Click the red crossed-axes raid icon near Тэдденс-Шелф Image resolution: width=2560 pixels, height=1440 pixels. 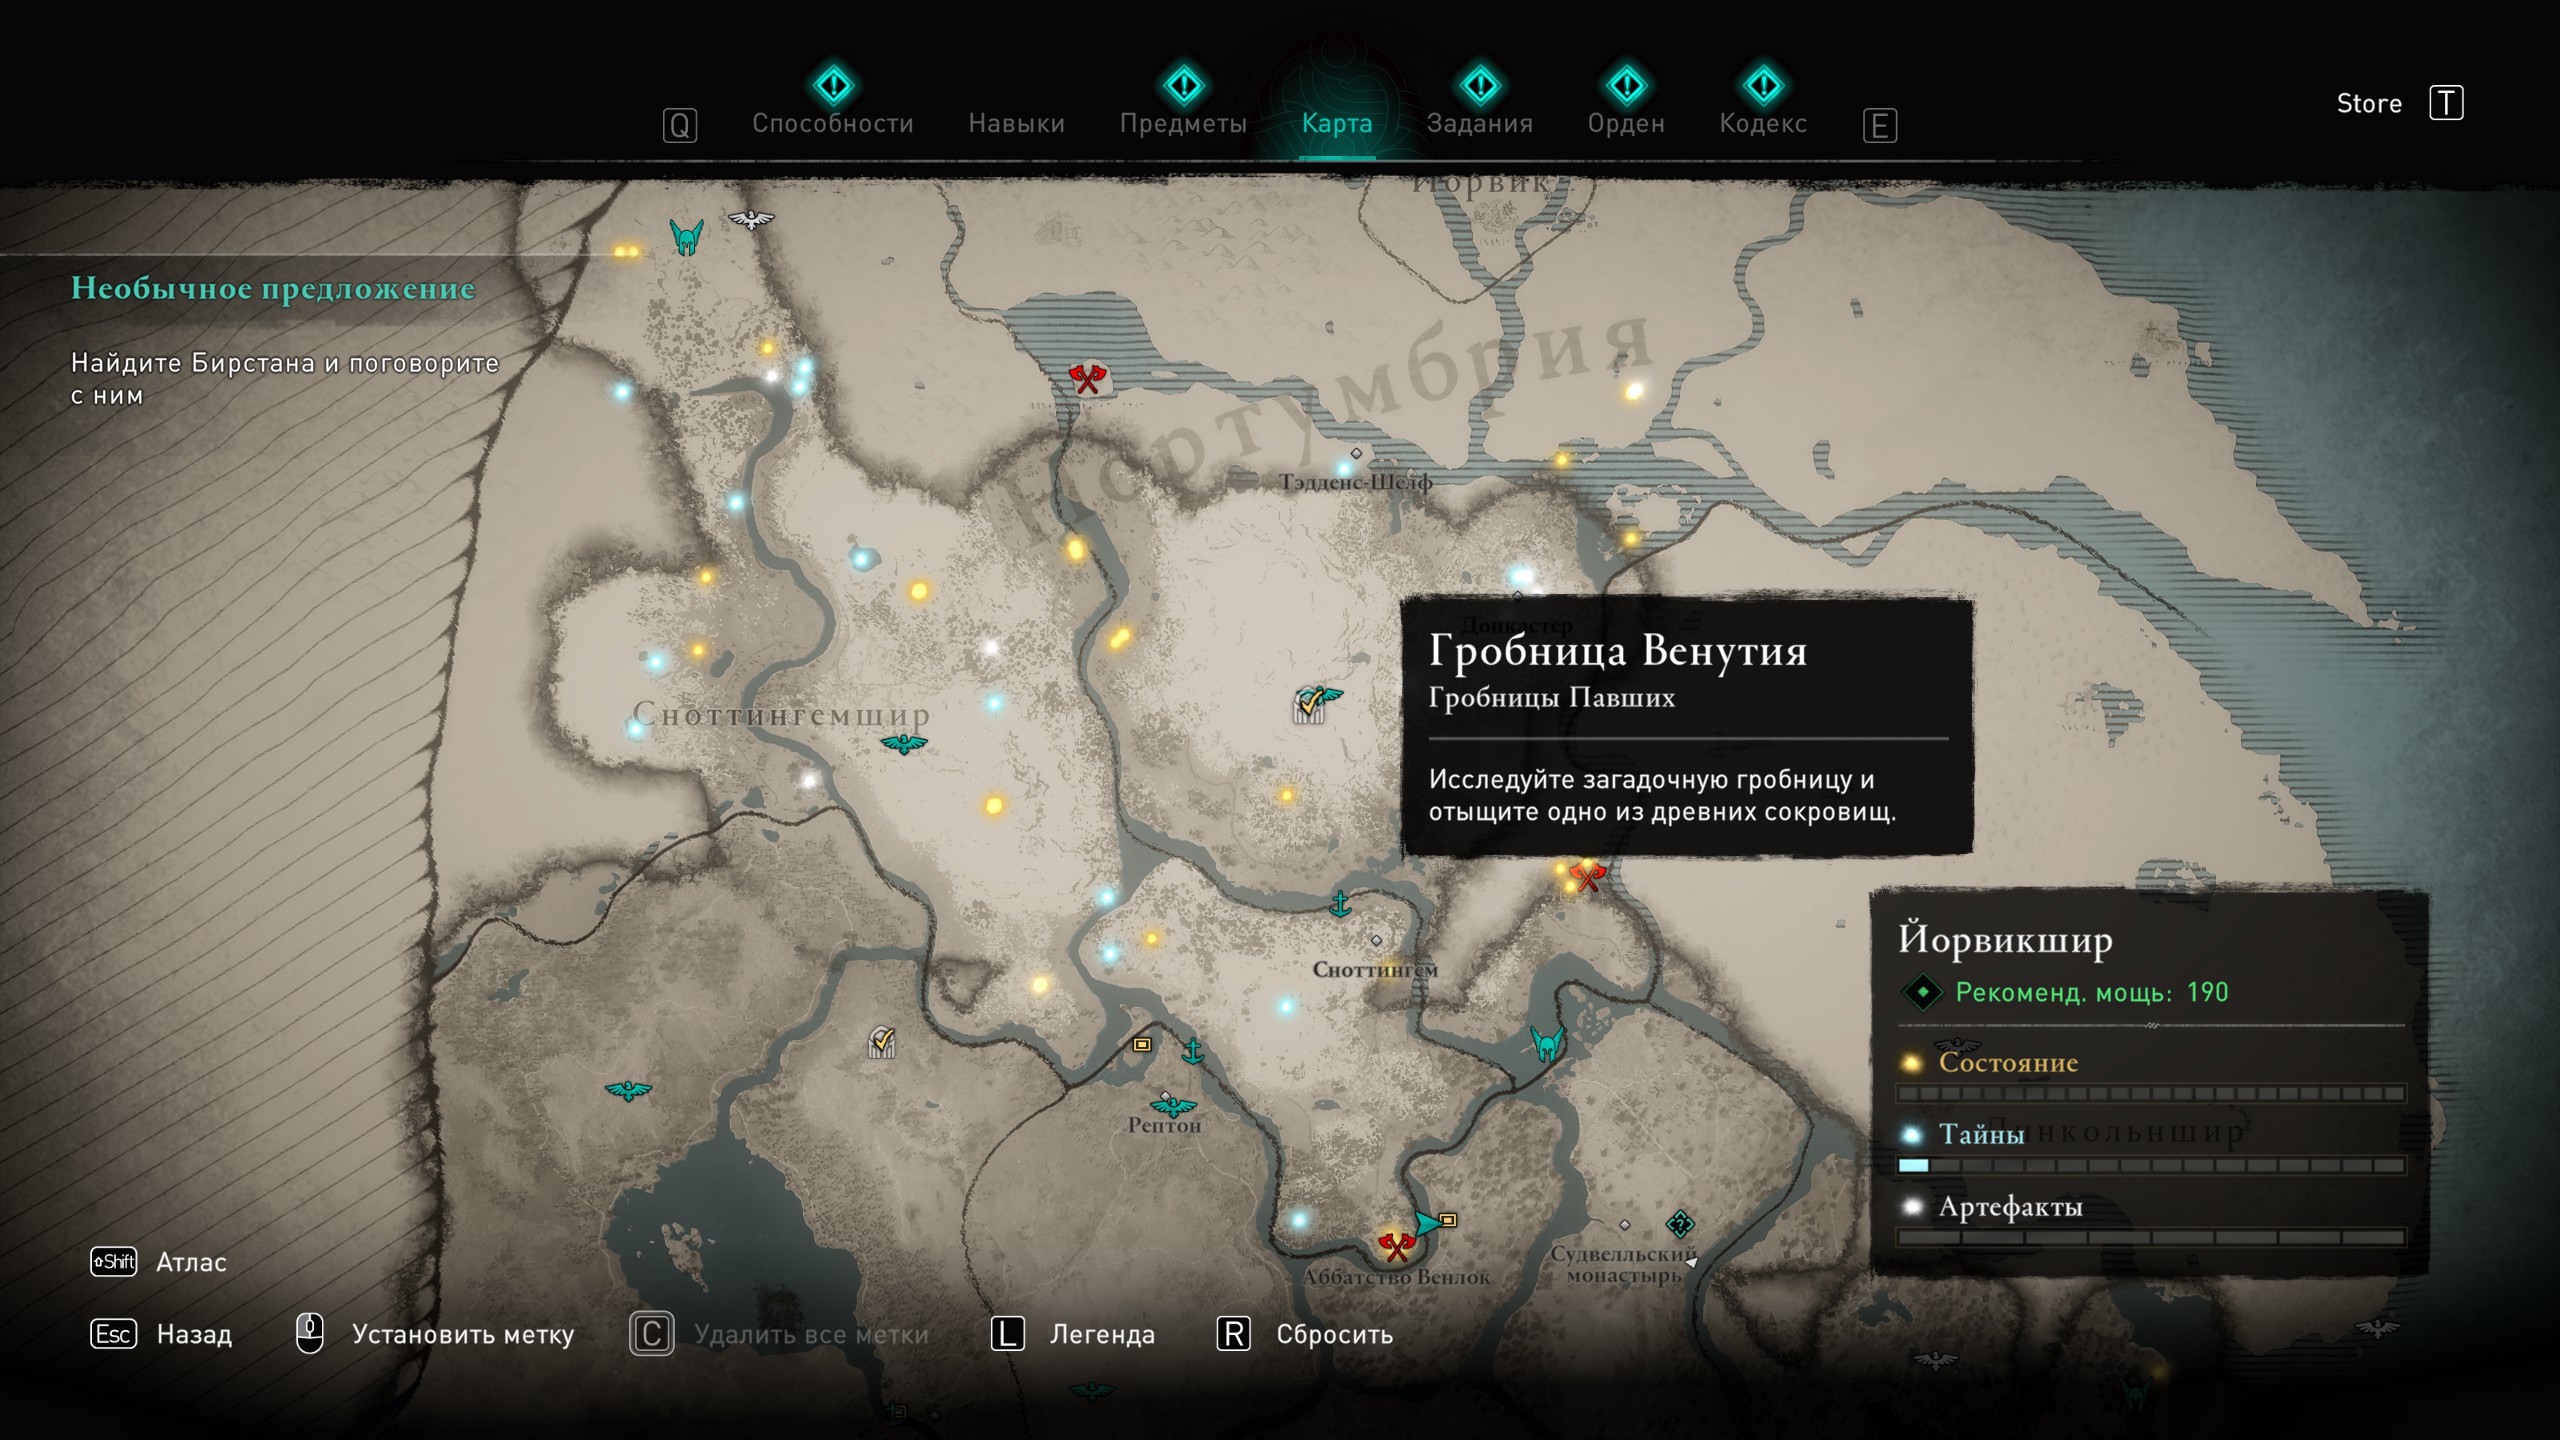coord(1087,379)
